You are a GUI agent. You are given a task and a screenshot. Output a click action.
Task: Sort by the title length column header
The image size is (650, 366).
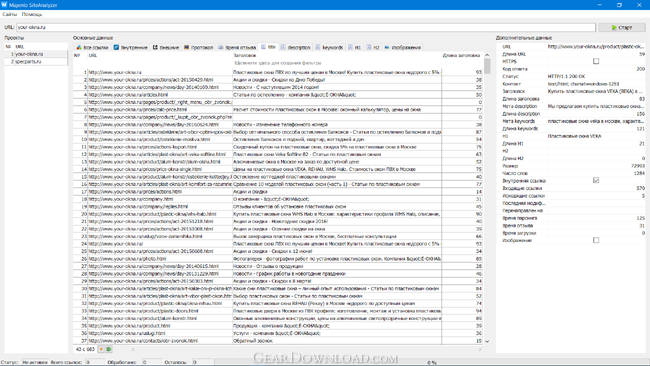(x=461, y=55)
